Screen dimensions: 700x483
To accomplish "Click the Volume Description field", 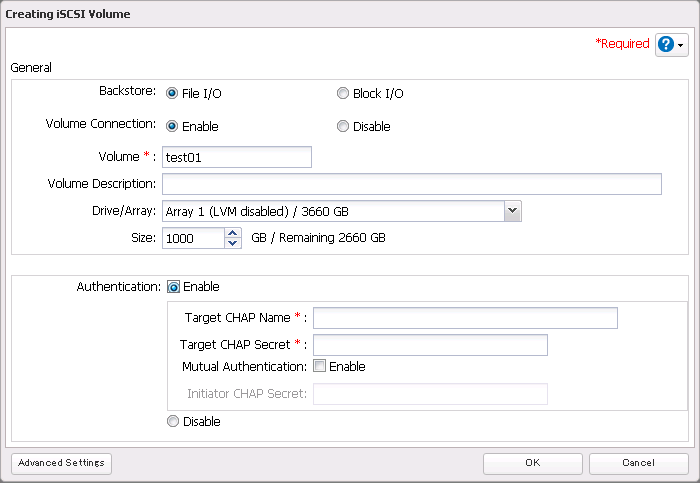I will pos(411,184).
